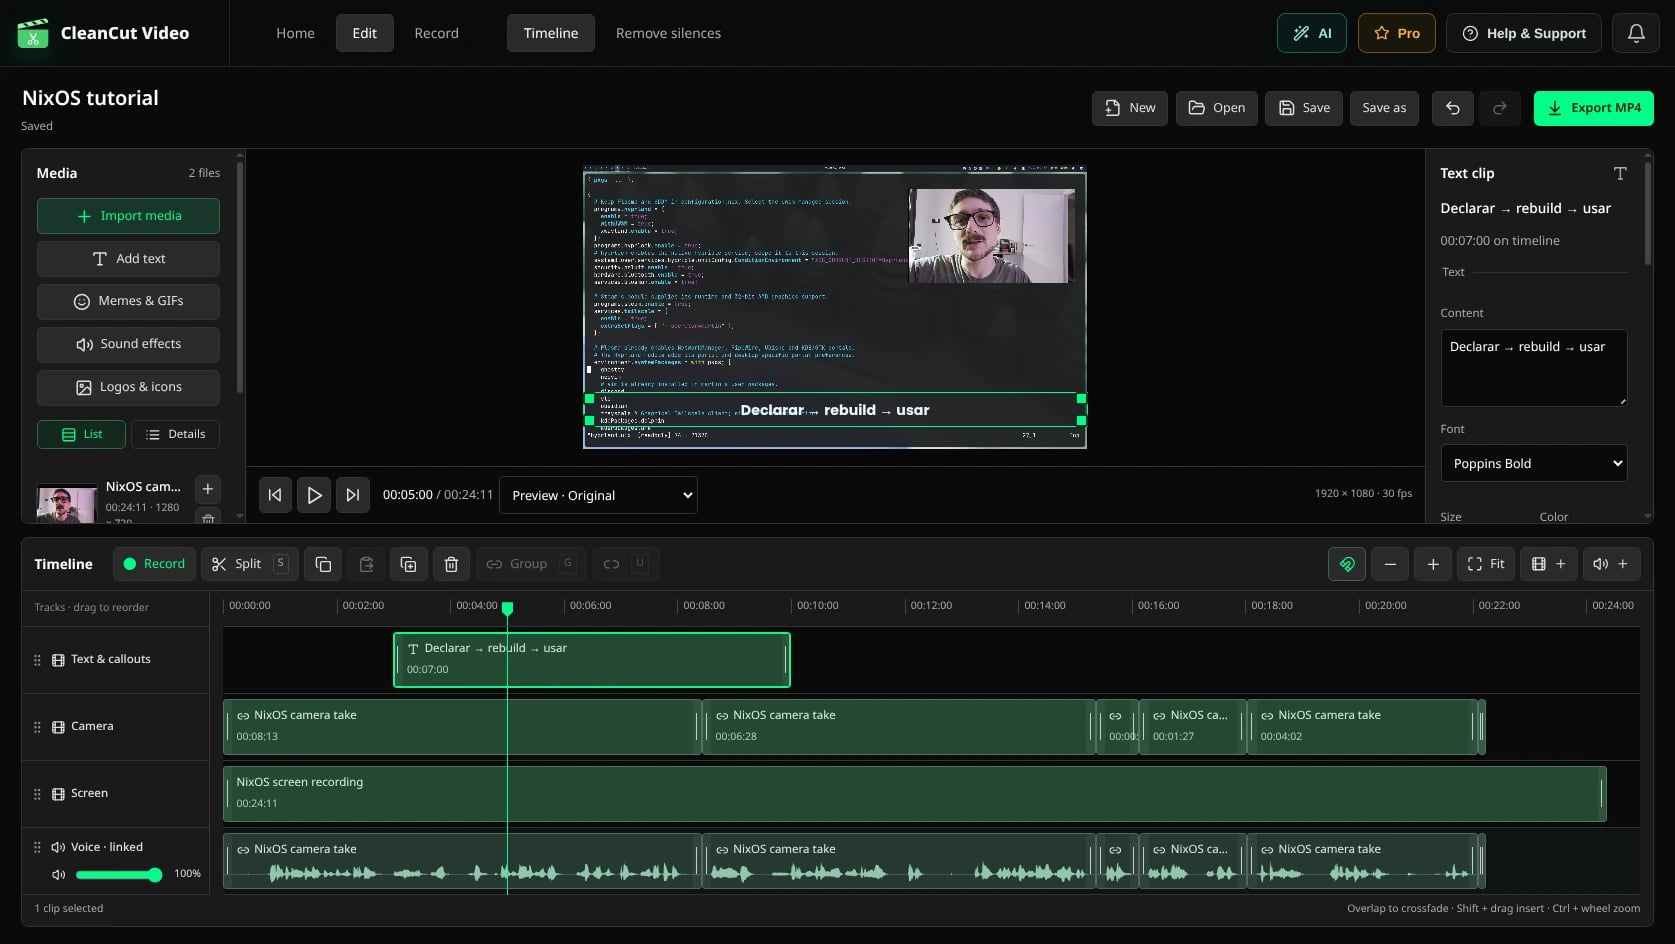Viewport: 1675px width, 944px height.
Task: Add NixOS camera file to timeline
Action: pyautogui.click(x=208, y=489)
